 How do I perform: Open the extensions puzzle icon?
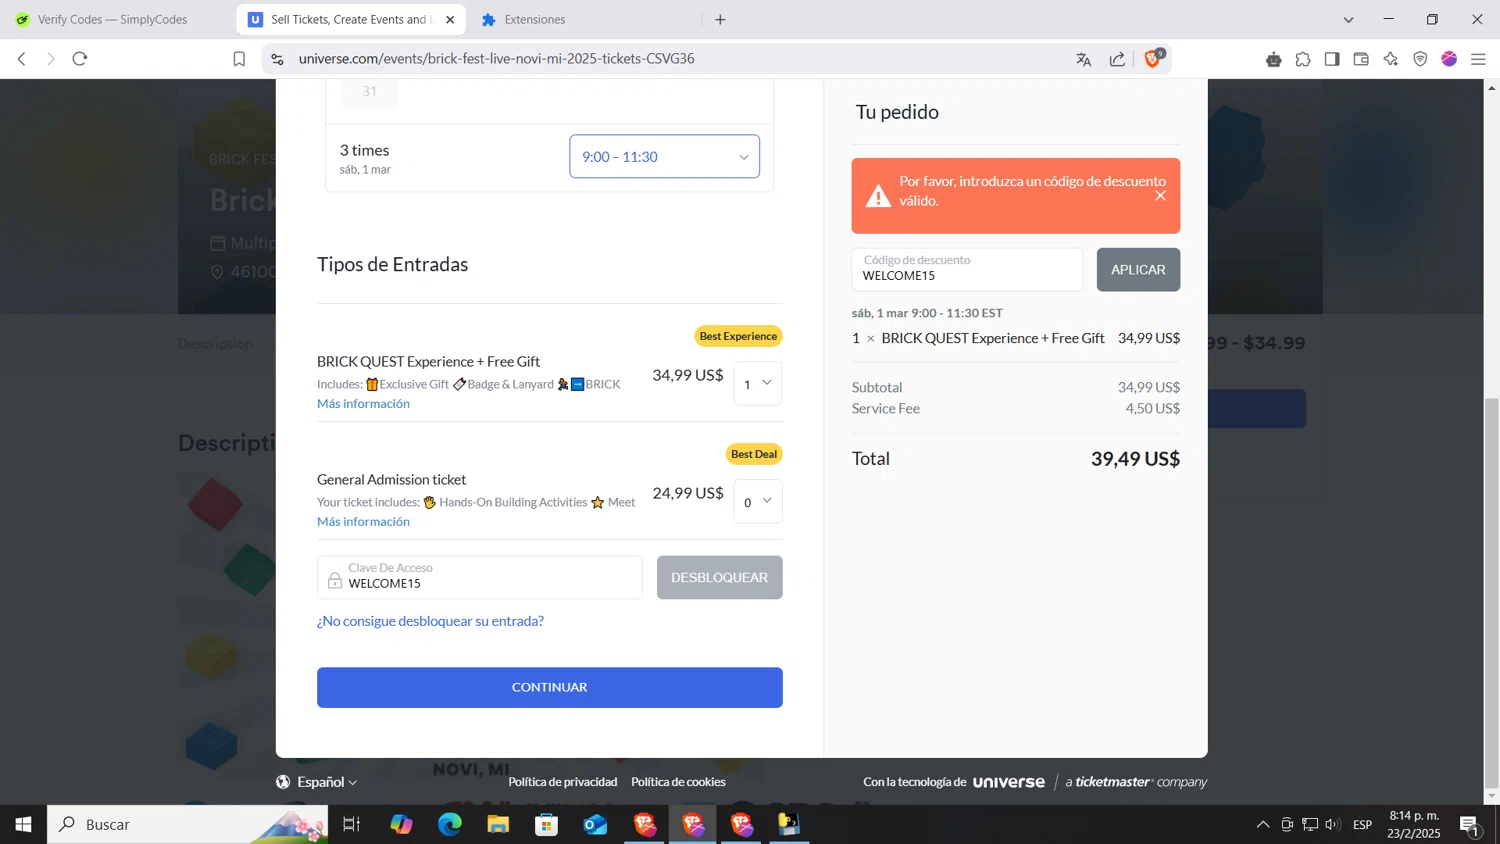pos(1303,59)
